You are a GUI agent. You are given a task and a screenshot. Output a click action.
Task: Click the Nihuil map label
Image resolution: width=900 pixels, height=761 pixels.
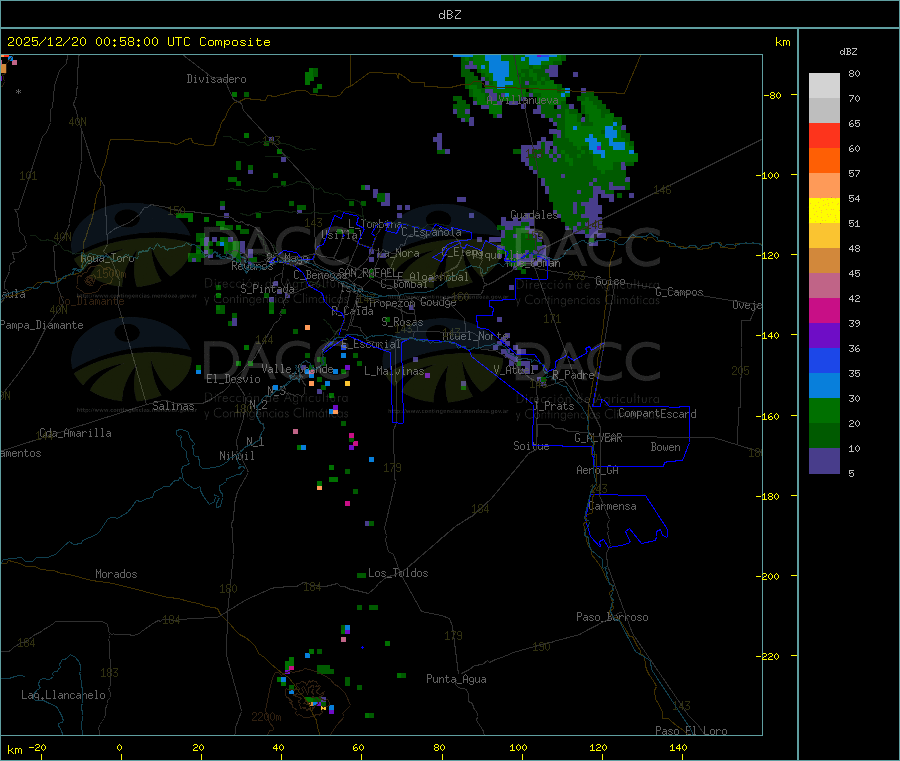237,456
